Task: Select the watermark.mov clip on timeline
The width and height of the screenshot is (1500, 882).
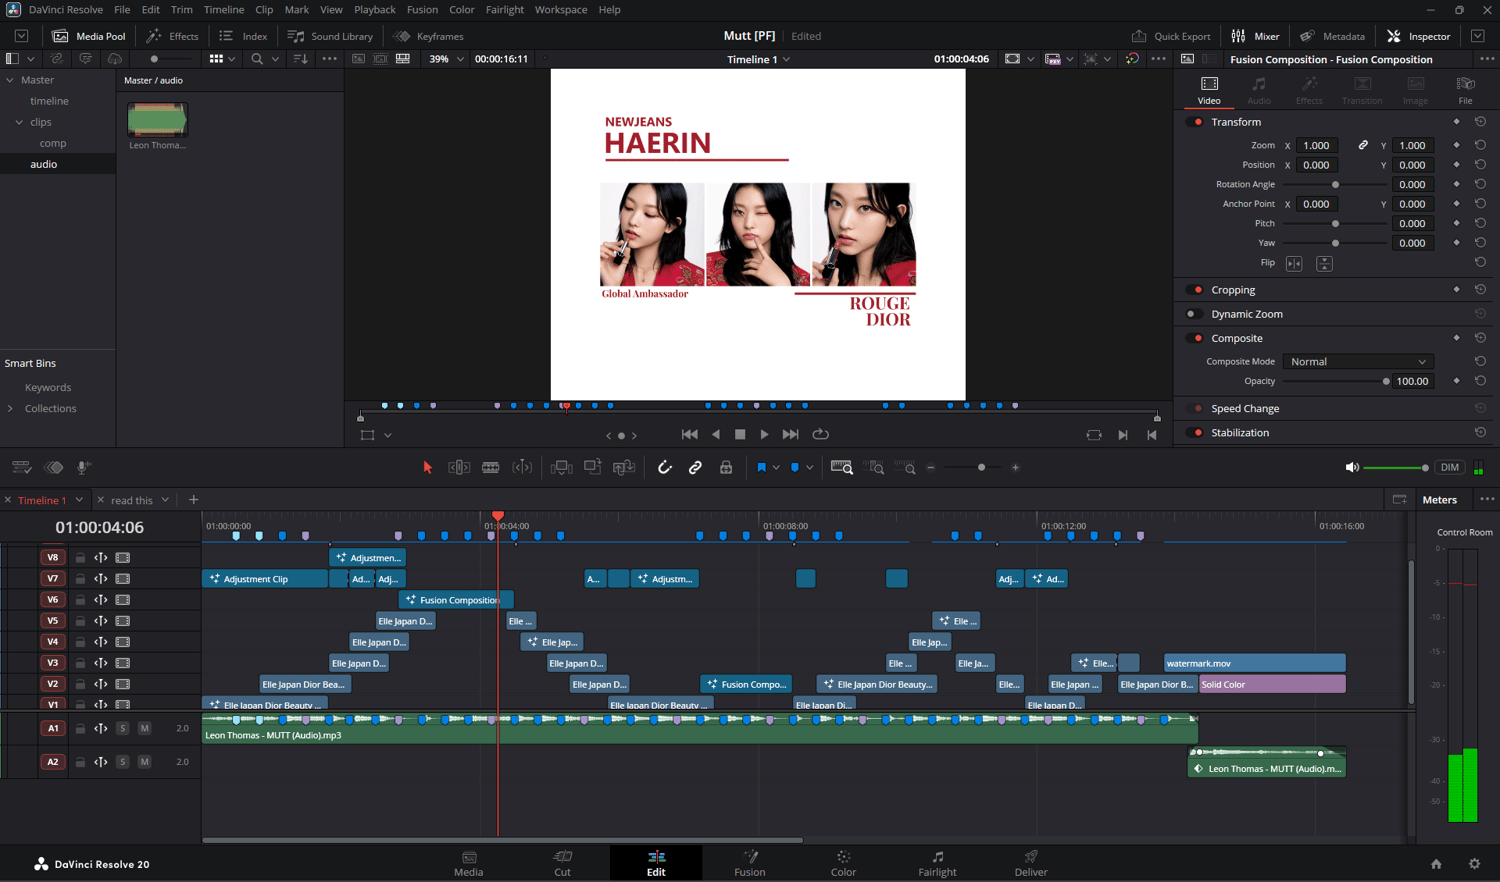Action: [1254, 663]
